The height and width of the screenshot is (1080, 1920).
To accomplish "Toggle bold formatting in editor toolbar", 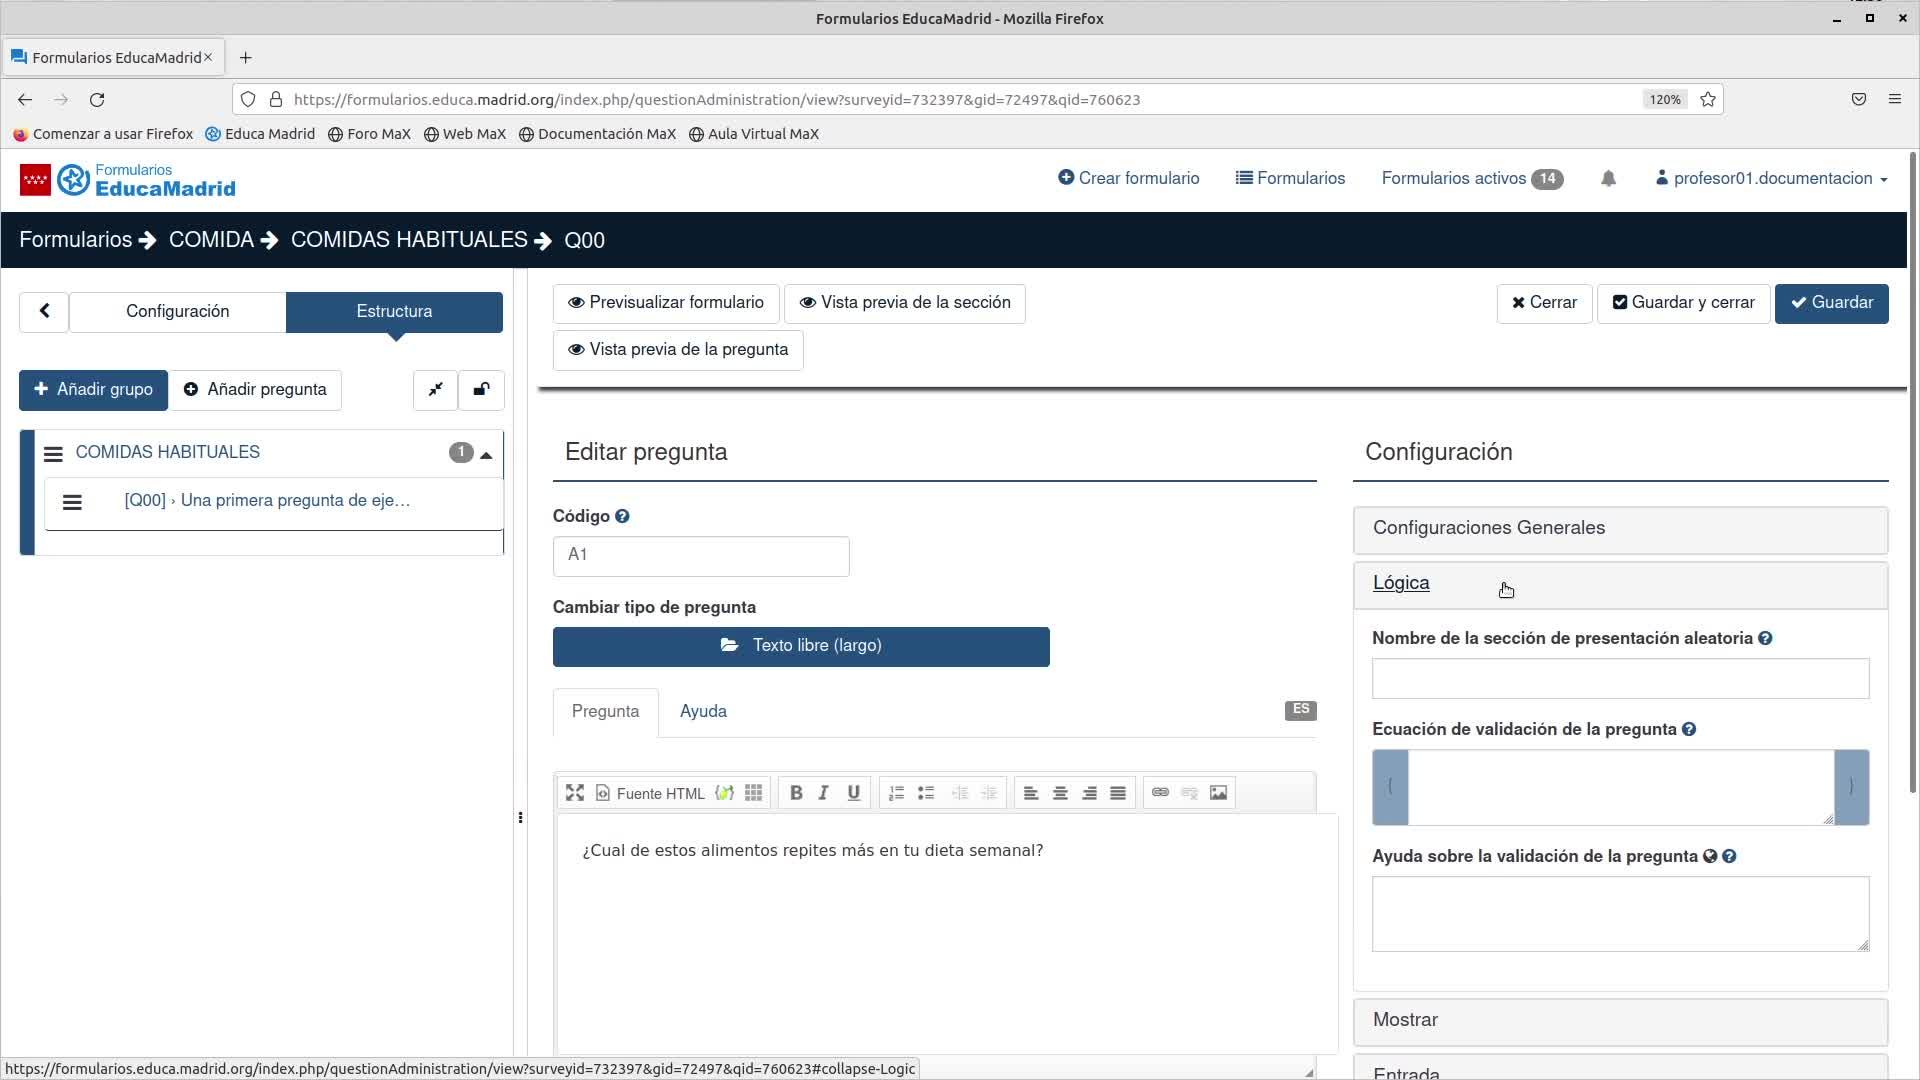I will [796, 793].
